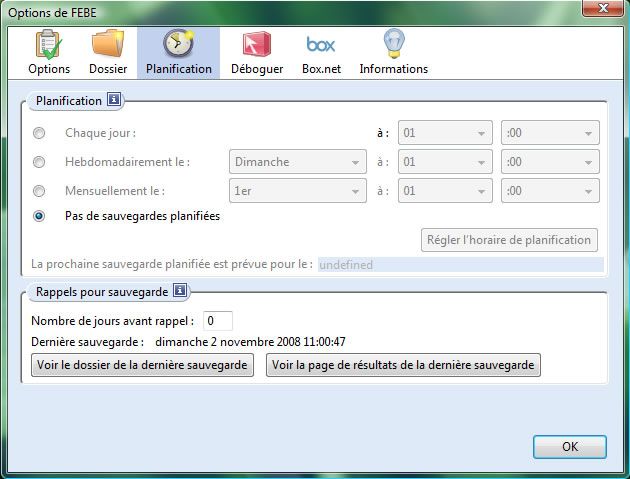This screenshot has height=479, width=630.
Task: Click the date dimanche 2 novembre 2008 11:00:47
Action: tap(250, 342)
